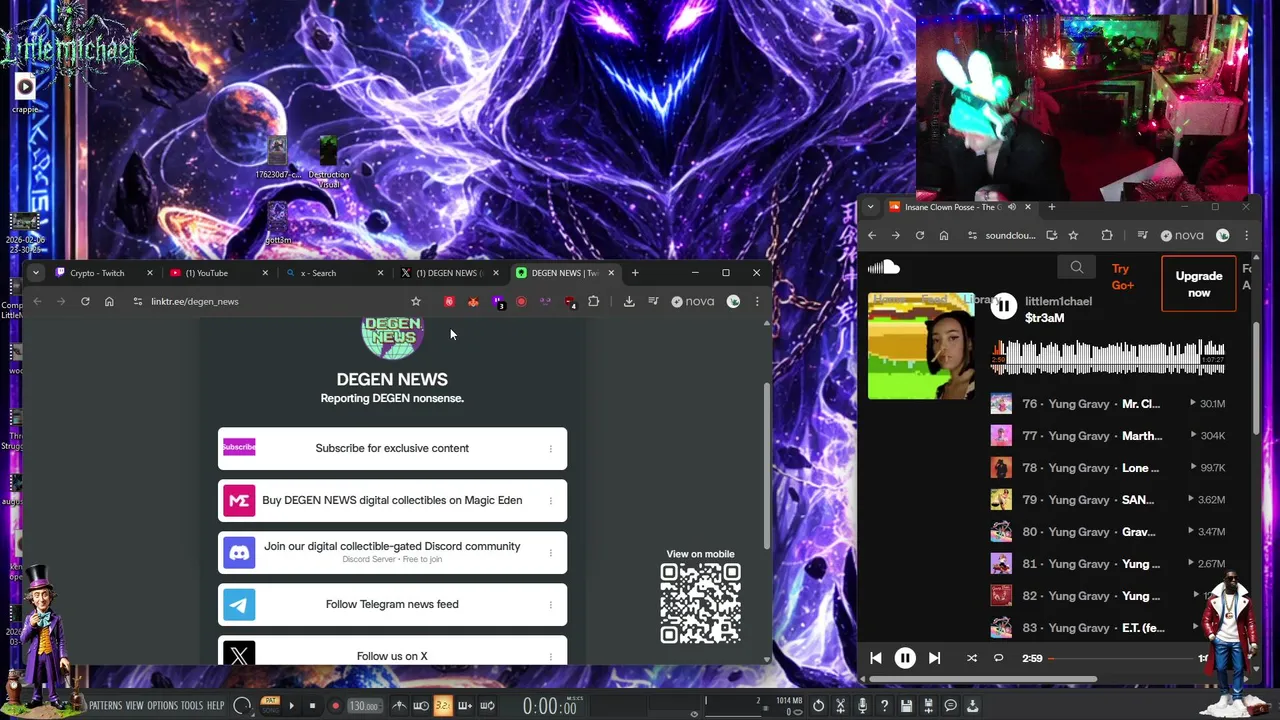
Task: Toggle repeat in SoundCloud player
Action: (998, 658)
